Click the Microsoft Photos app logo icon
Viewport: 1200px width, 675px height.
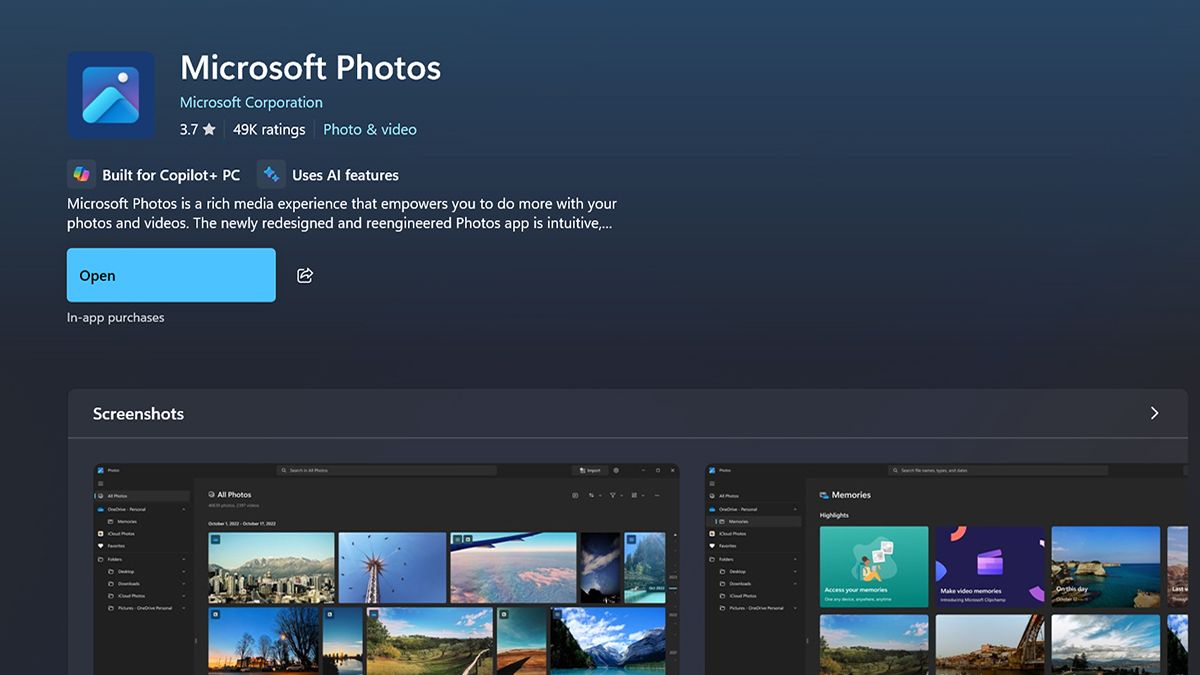tap(110, 94)
